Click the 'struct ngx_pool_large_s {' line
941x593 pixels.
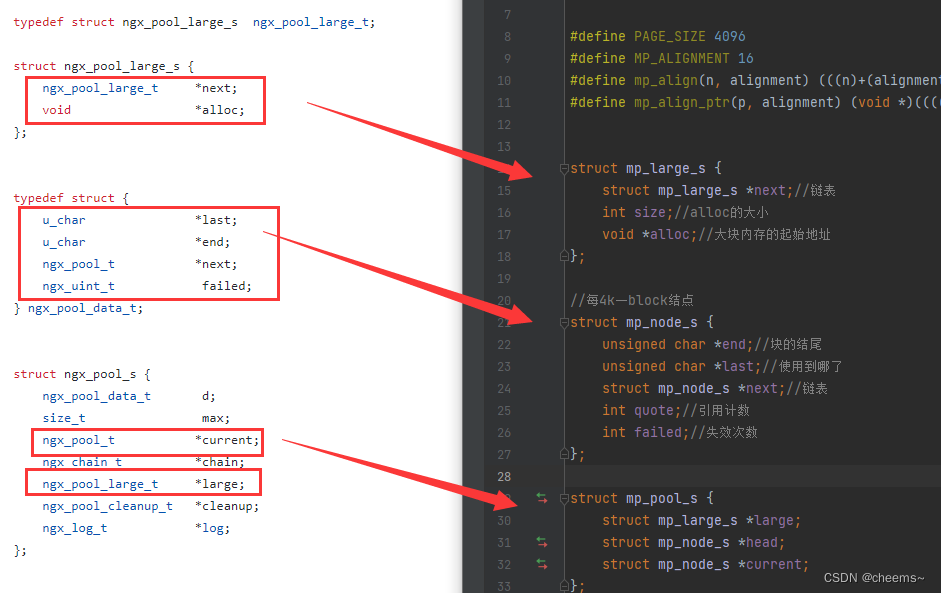click(104, 66)
